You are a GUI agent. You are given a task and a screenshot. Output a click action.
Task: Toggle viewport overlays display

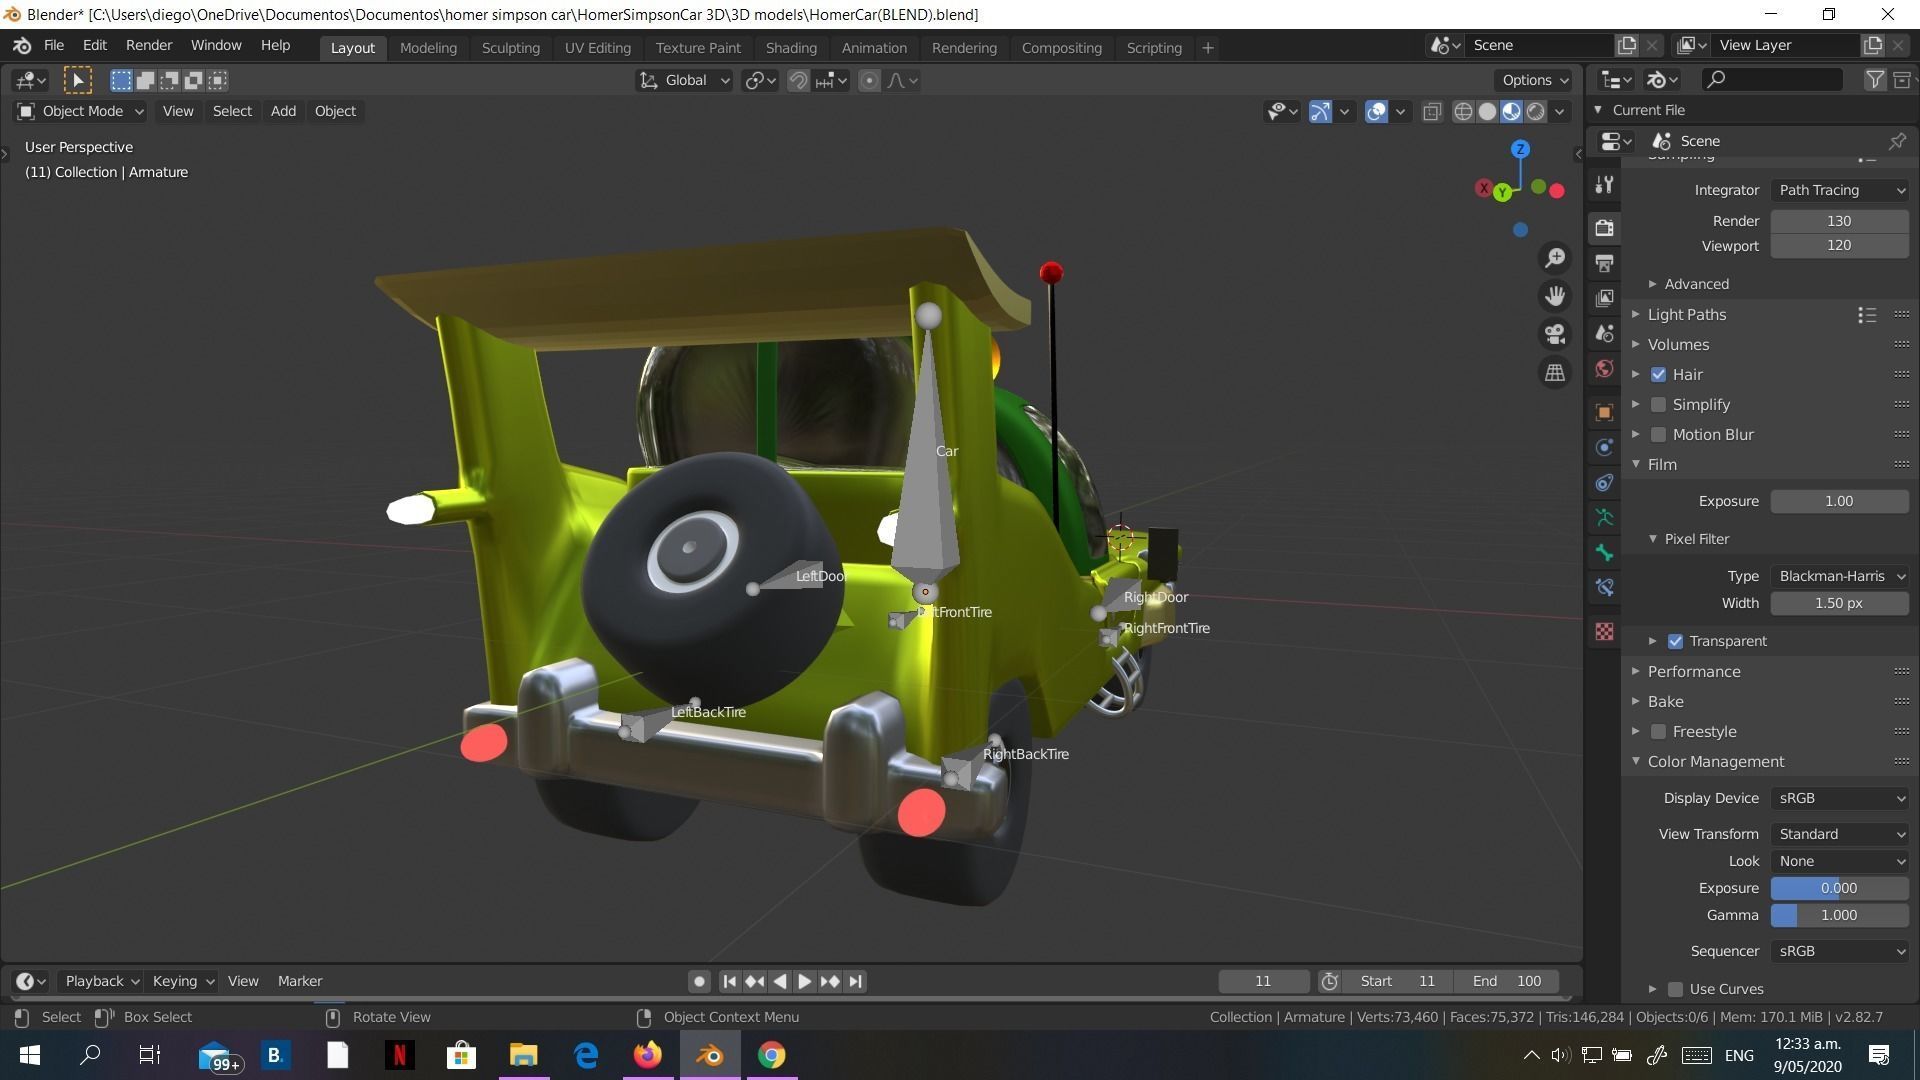[1376, 111]
